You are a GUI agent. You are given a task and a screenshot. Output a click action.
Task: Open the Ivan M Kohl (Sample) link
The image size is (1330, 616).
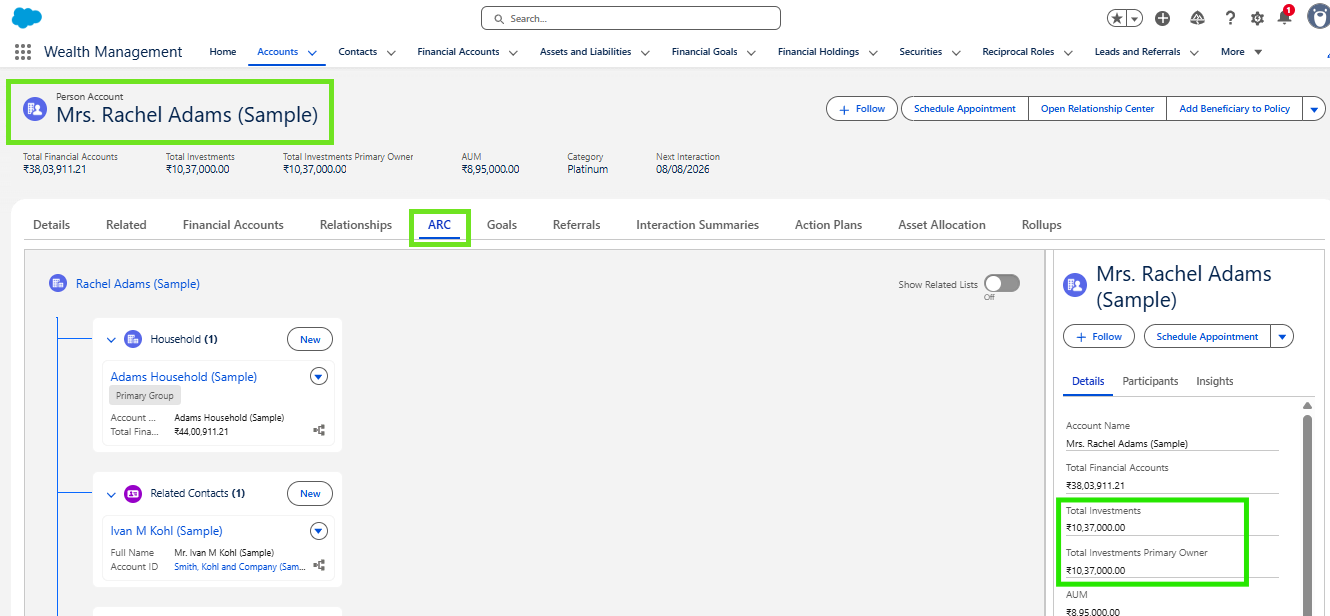pyautogui.click(x=166, y=531)
